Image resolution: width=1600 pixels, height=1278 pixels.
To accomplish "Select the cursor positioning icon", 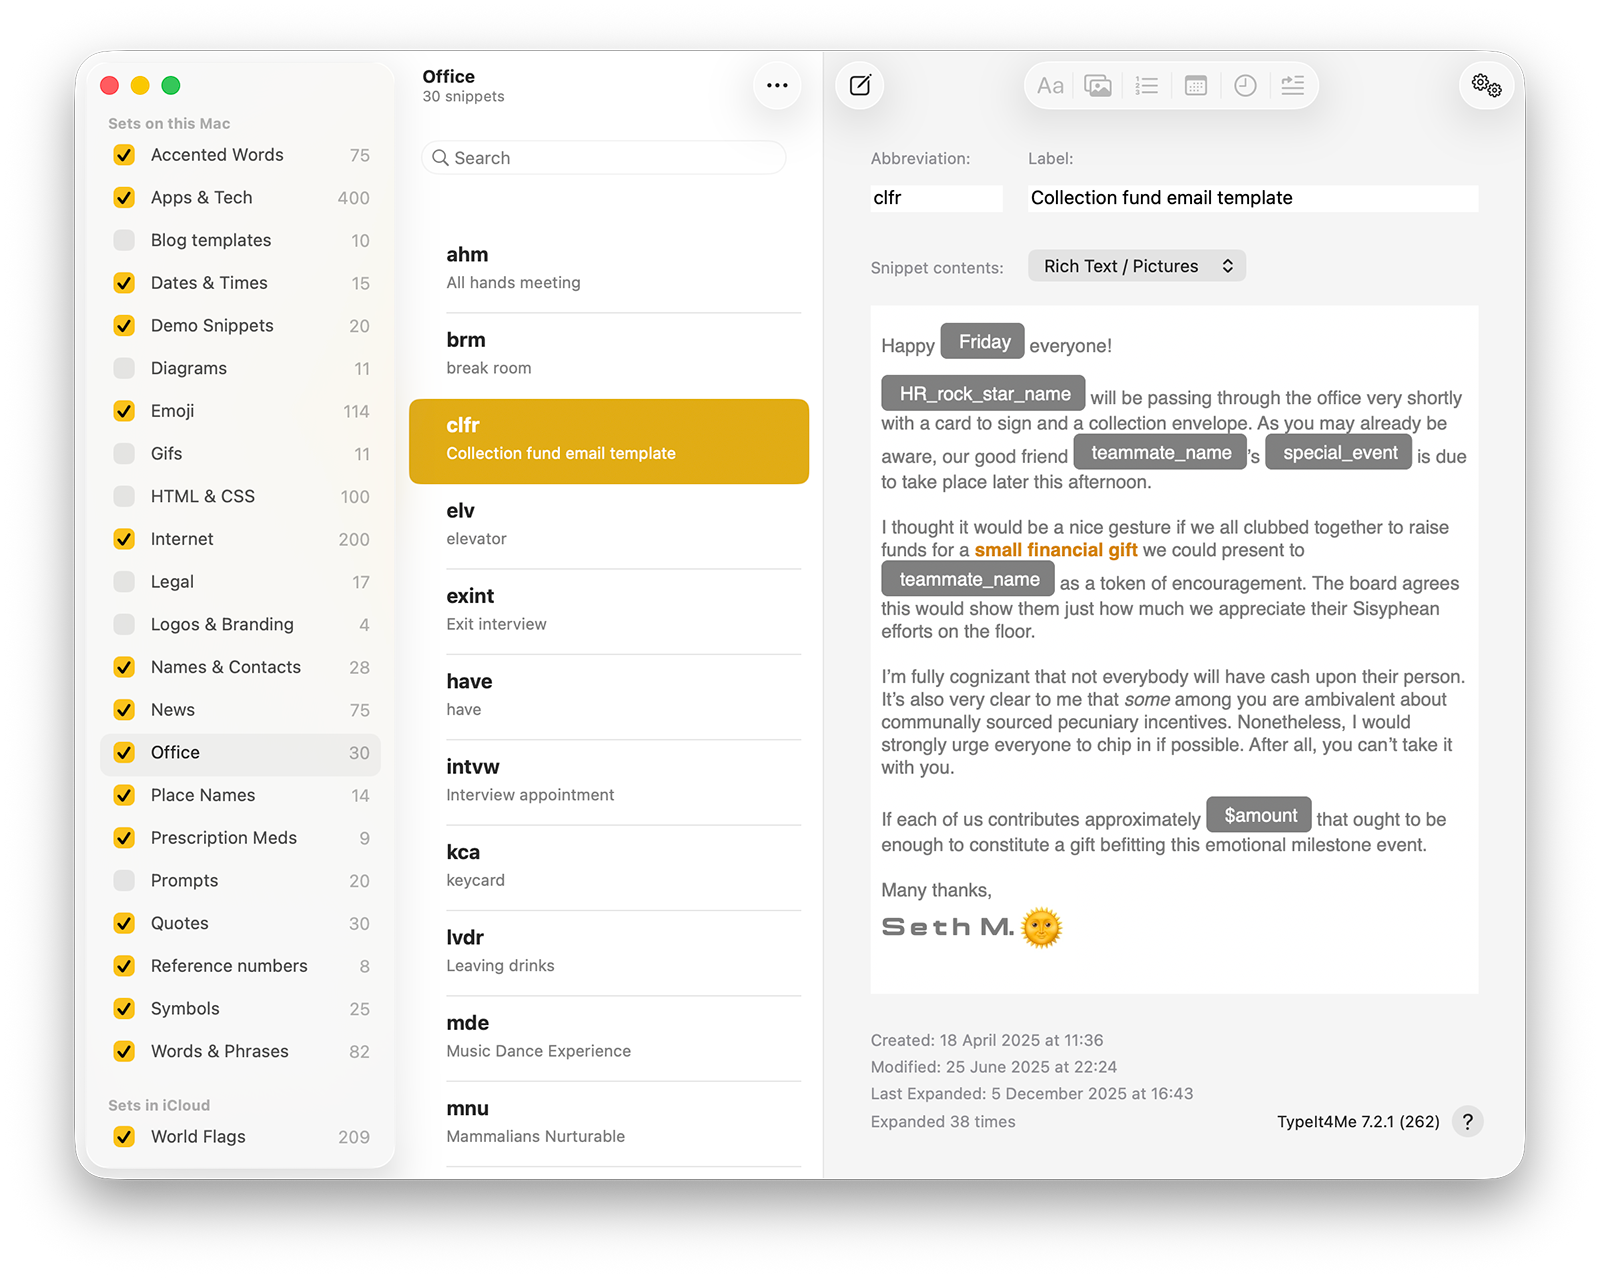I will tap(1292, 85).
